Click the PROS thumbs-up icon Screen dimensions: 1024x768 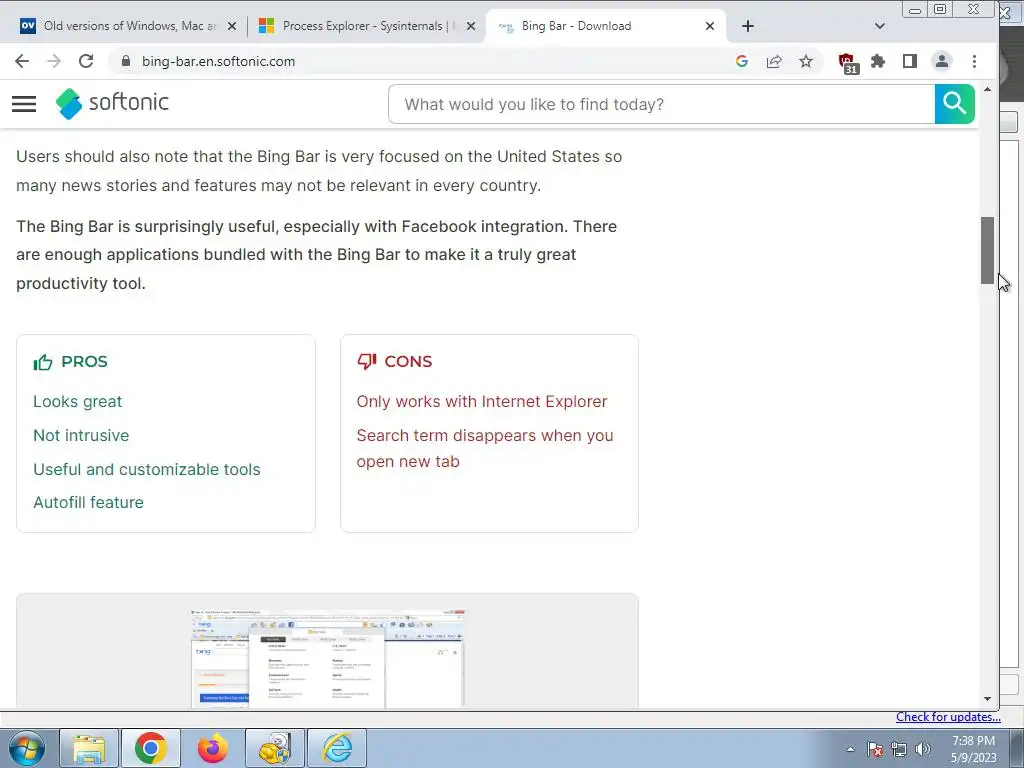coord(43,362)
